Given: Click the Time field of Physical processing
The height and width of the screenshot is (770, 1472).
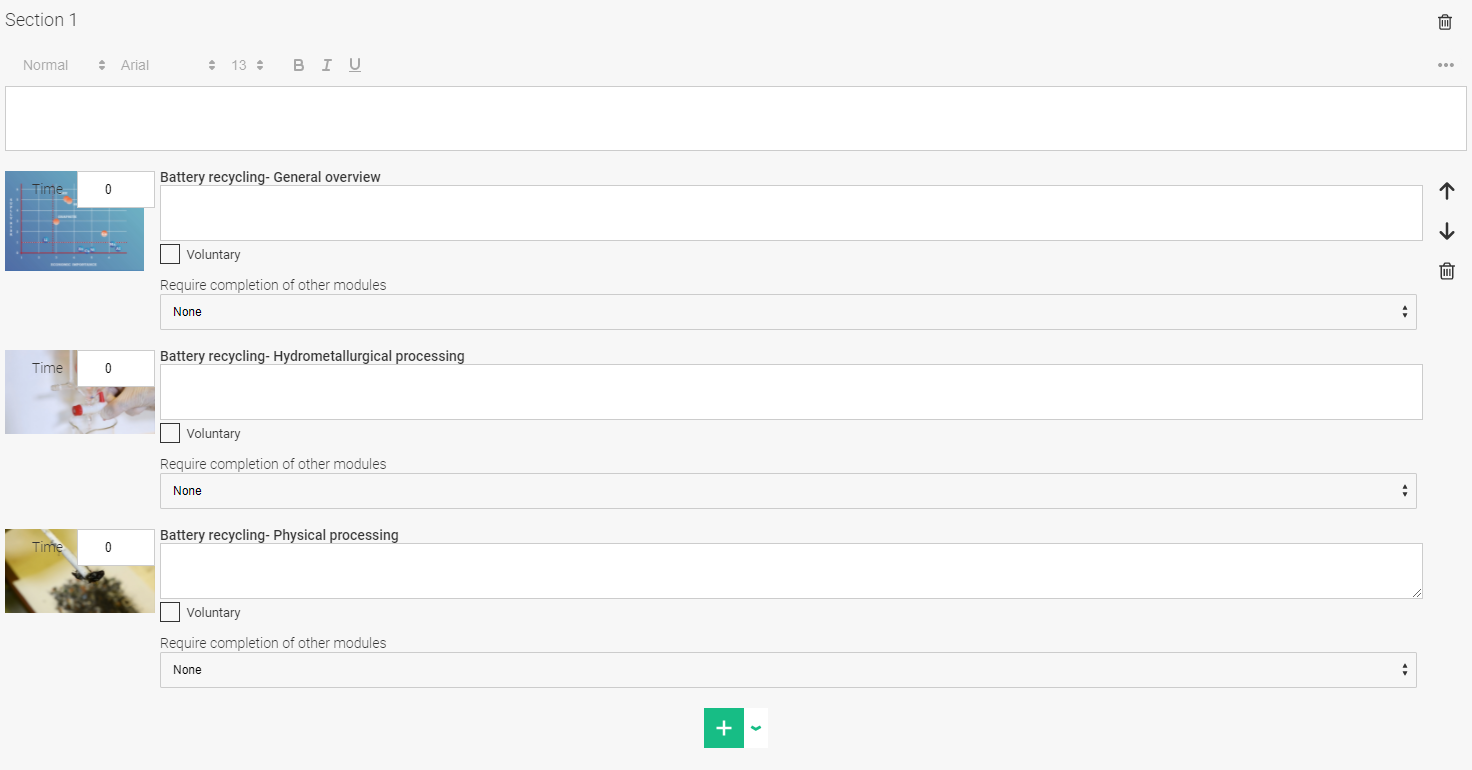Looking at the screenshot, I should coord(115,547).
